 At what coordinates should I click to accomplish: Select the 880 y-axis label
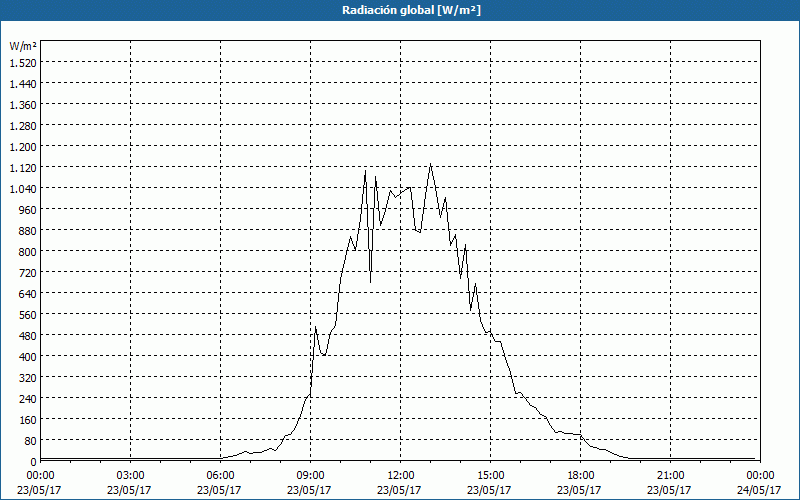coord(29,231)
